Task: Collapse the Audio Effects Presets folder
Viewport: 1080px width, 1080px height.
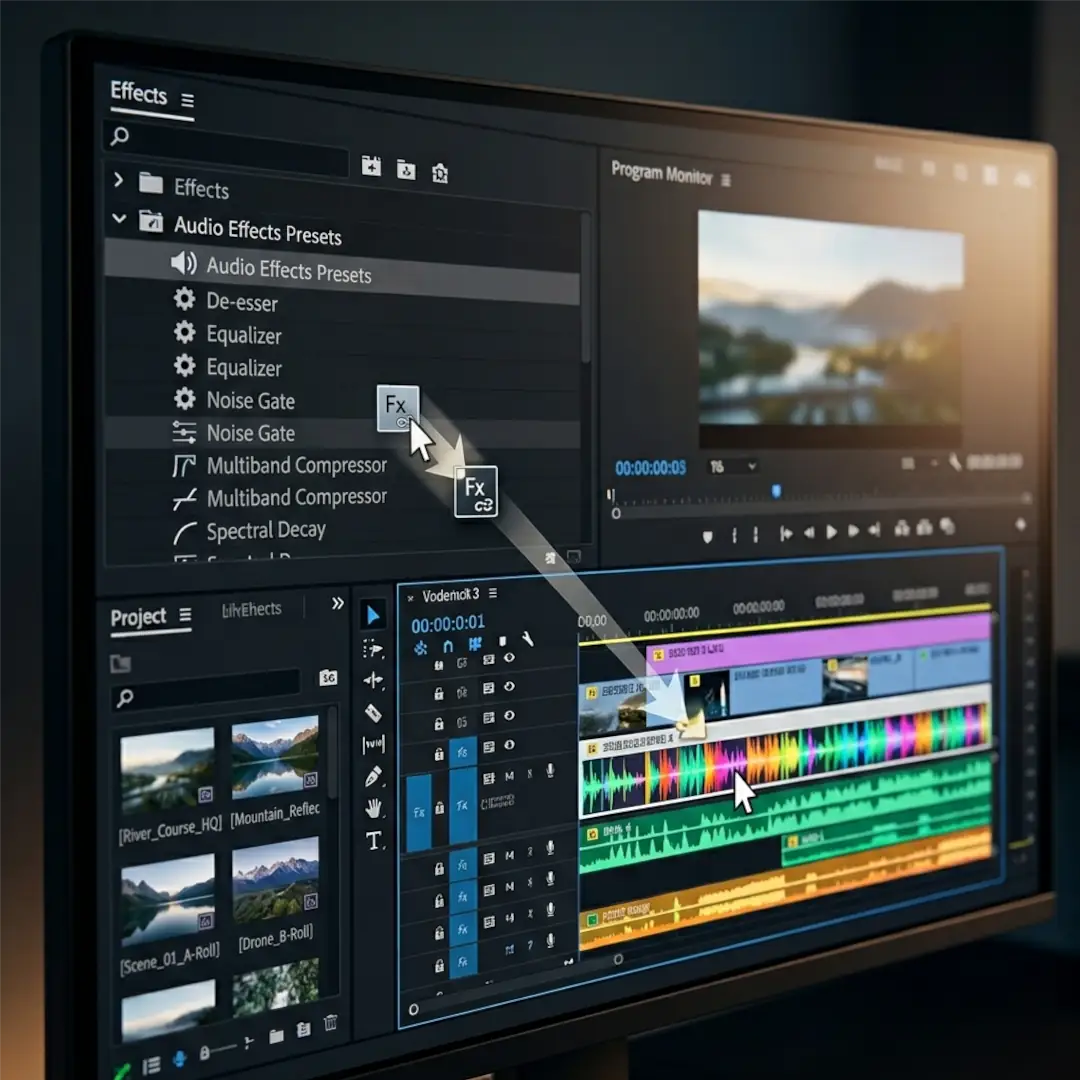Action: coord(119,218)
